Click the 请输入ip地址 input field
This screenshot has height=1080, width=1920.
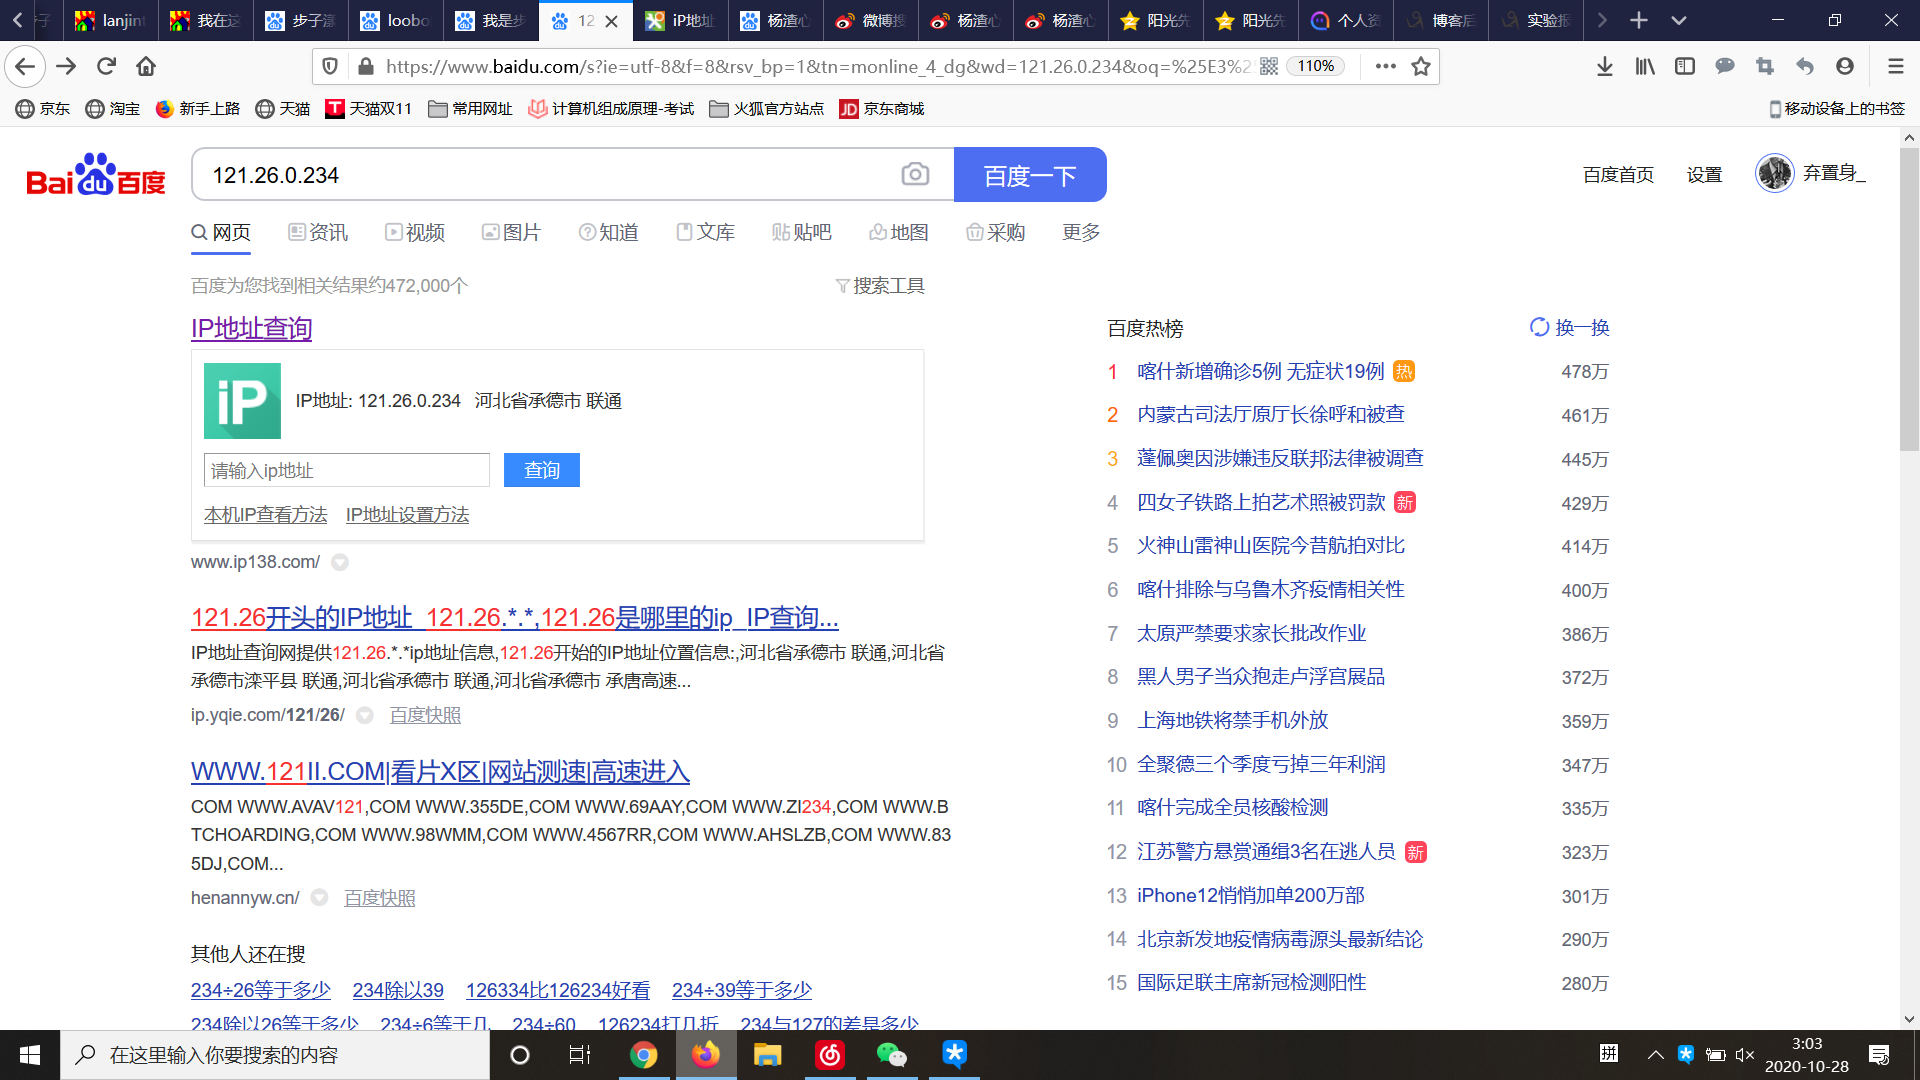click(x=346, y=470)
